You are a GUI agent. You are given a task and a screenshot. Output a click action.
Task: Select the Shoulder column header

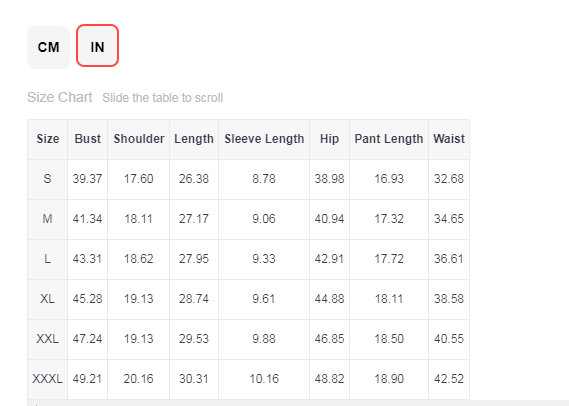click(x=139, y=139)
